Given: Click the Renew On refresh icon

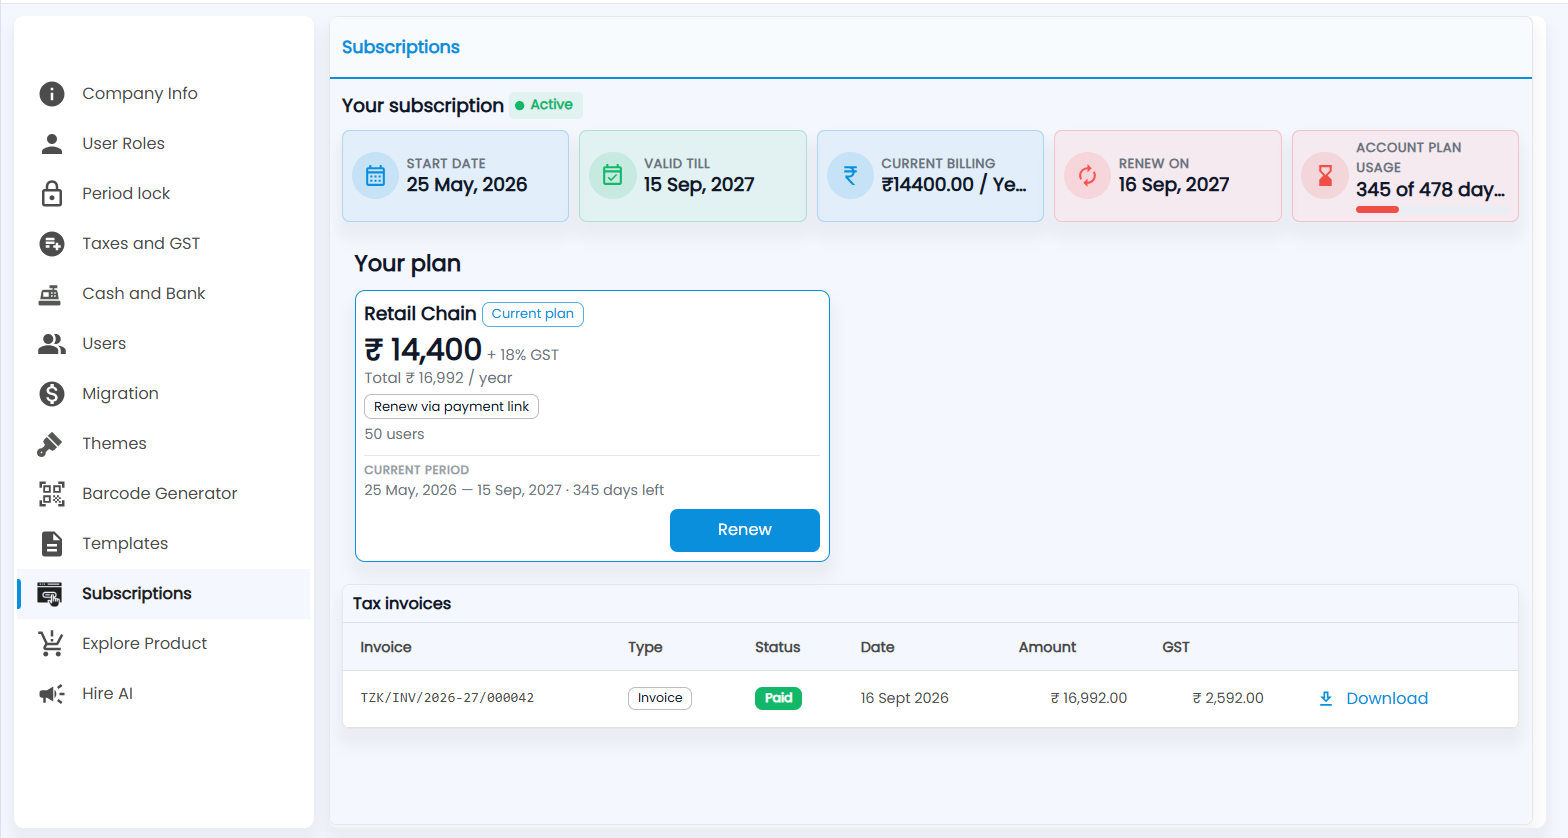Looking at the screenshot, I should pos(1088,176).
